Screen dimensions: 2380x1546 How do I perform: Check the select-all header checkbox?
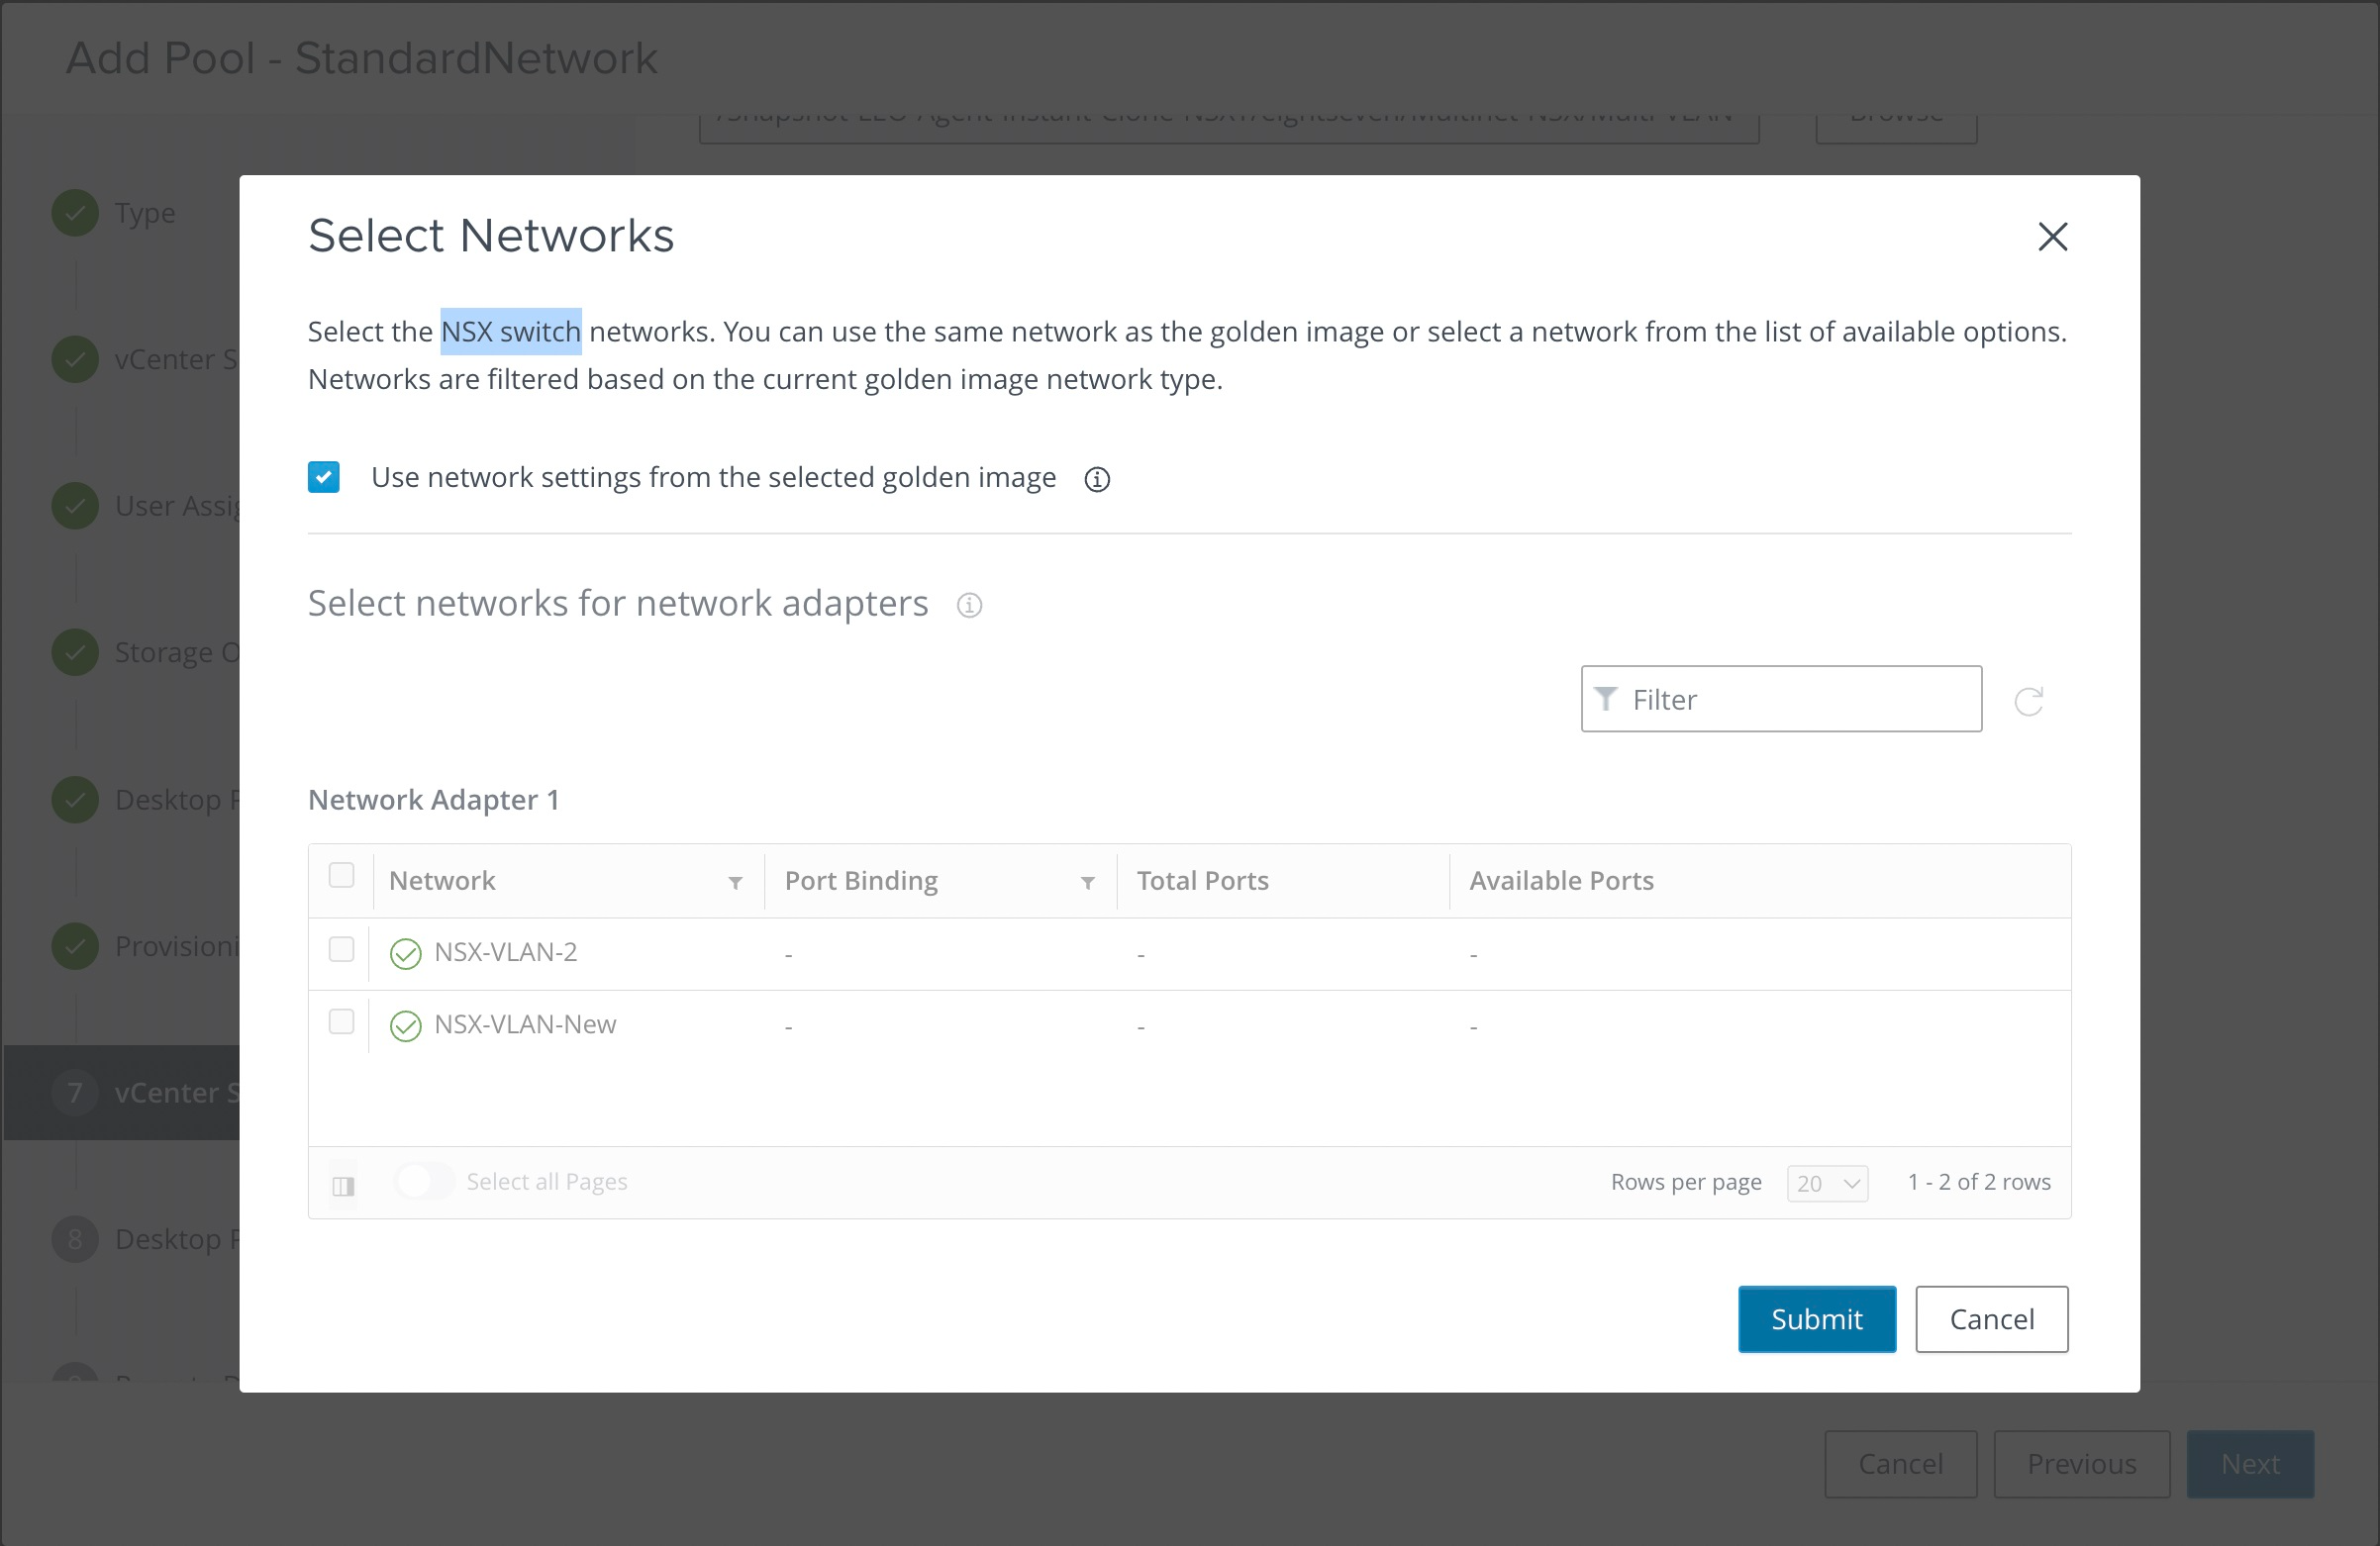pos(341,875)
